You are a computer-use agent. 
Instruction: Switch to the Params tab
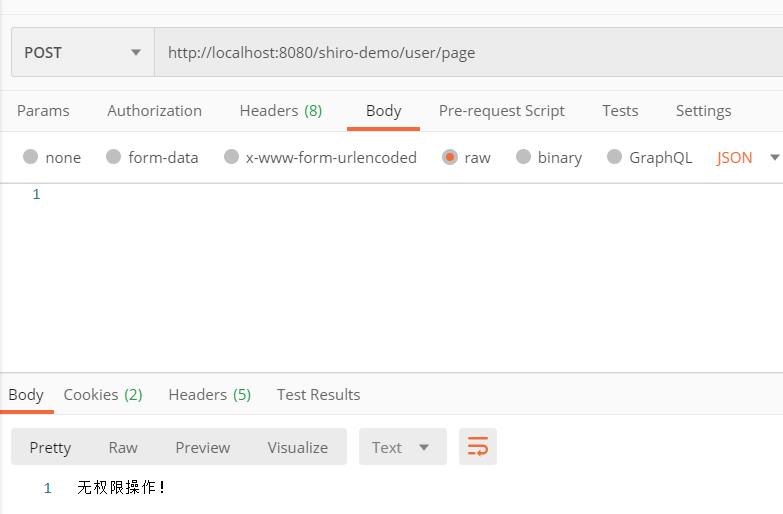(43, 111)
